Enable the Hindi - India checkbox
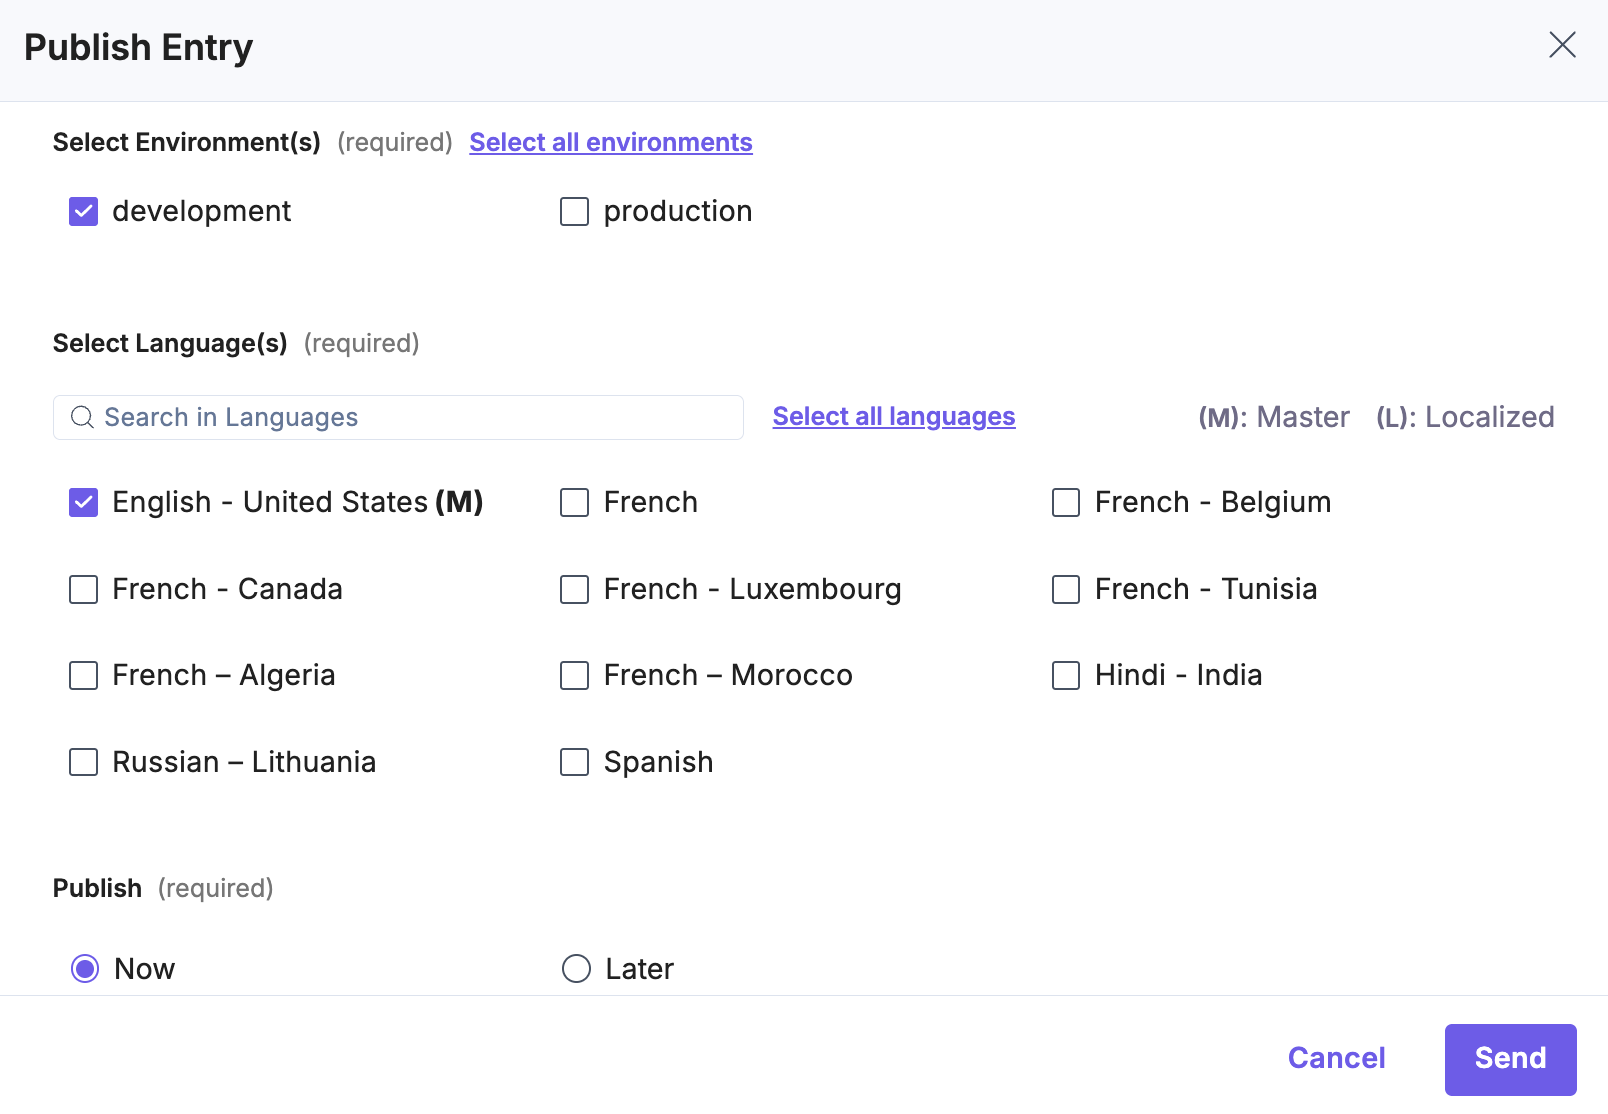The width and height of the screenshot is (1608, 1114). pyautogui.click(x=1066, y=676)
